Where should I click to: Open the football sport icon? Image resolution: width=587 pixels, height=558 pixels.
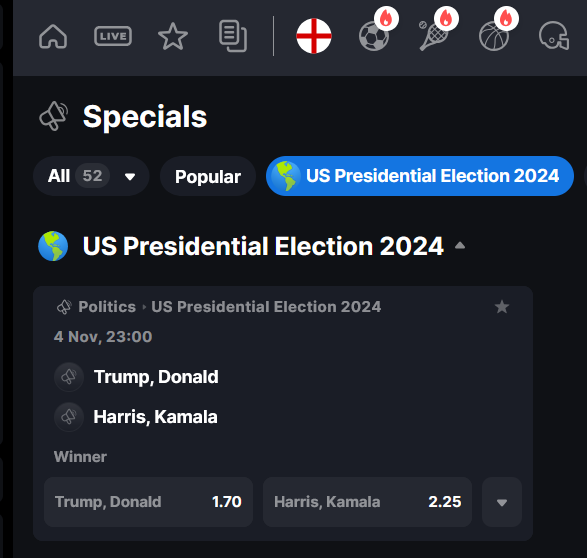pyautogui.click(x=374, y=36)
